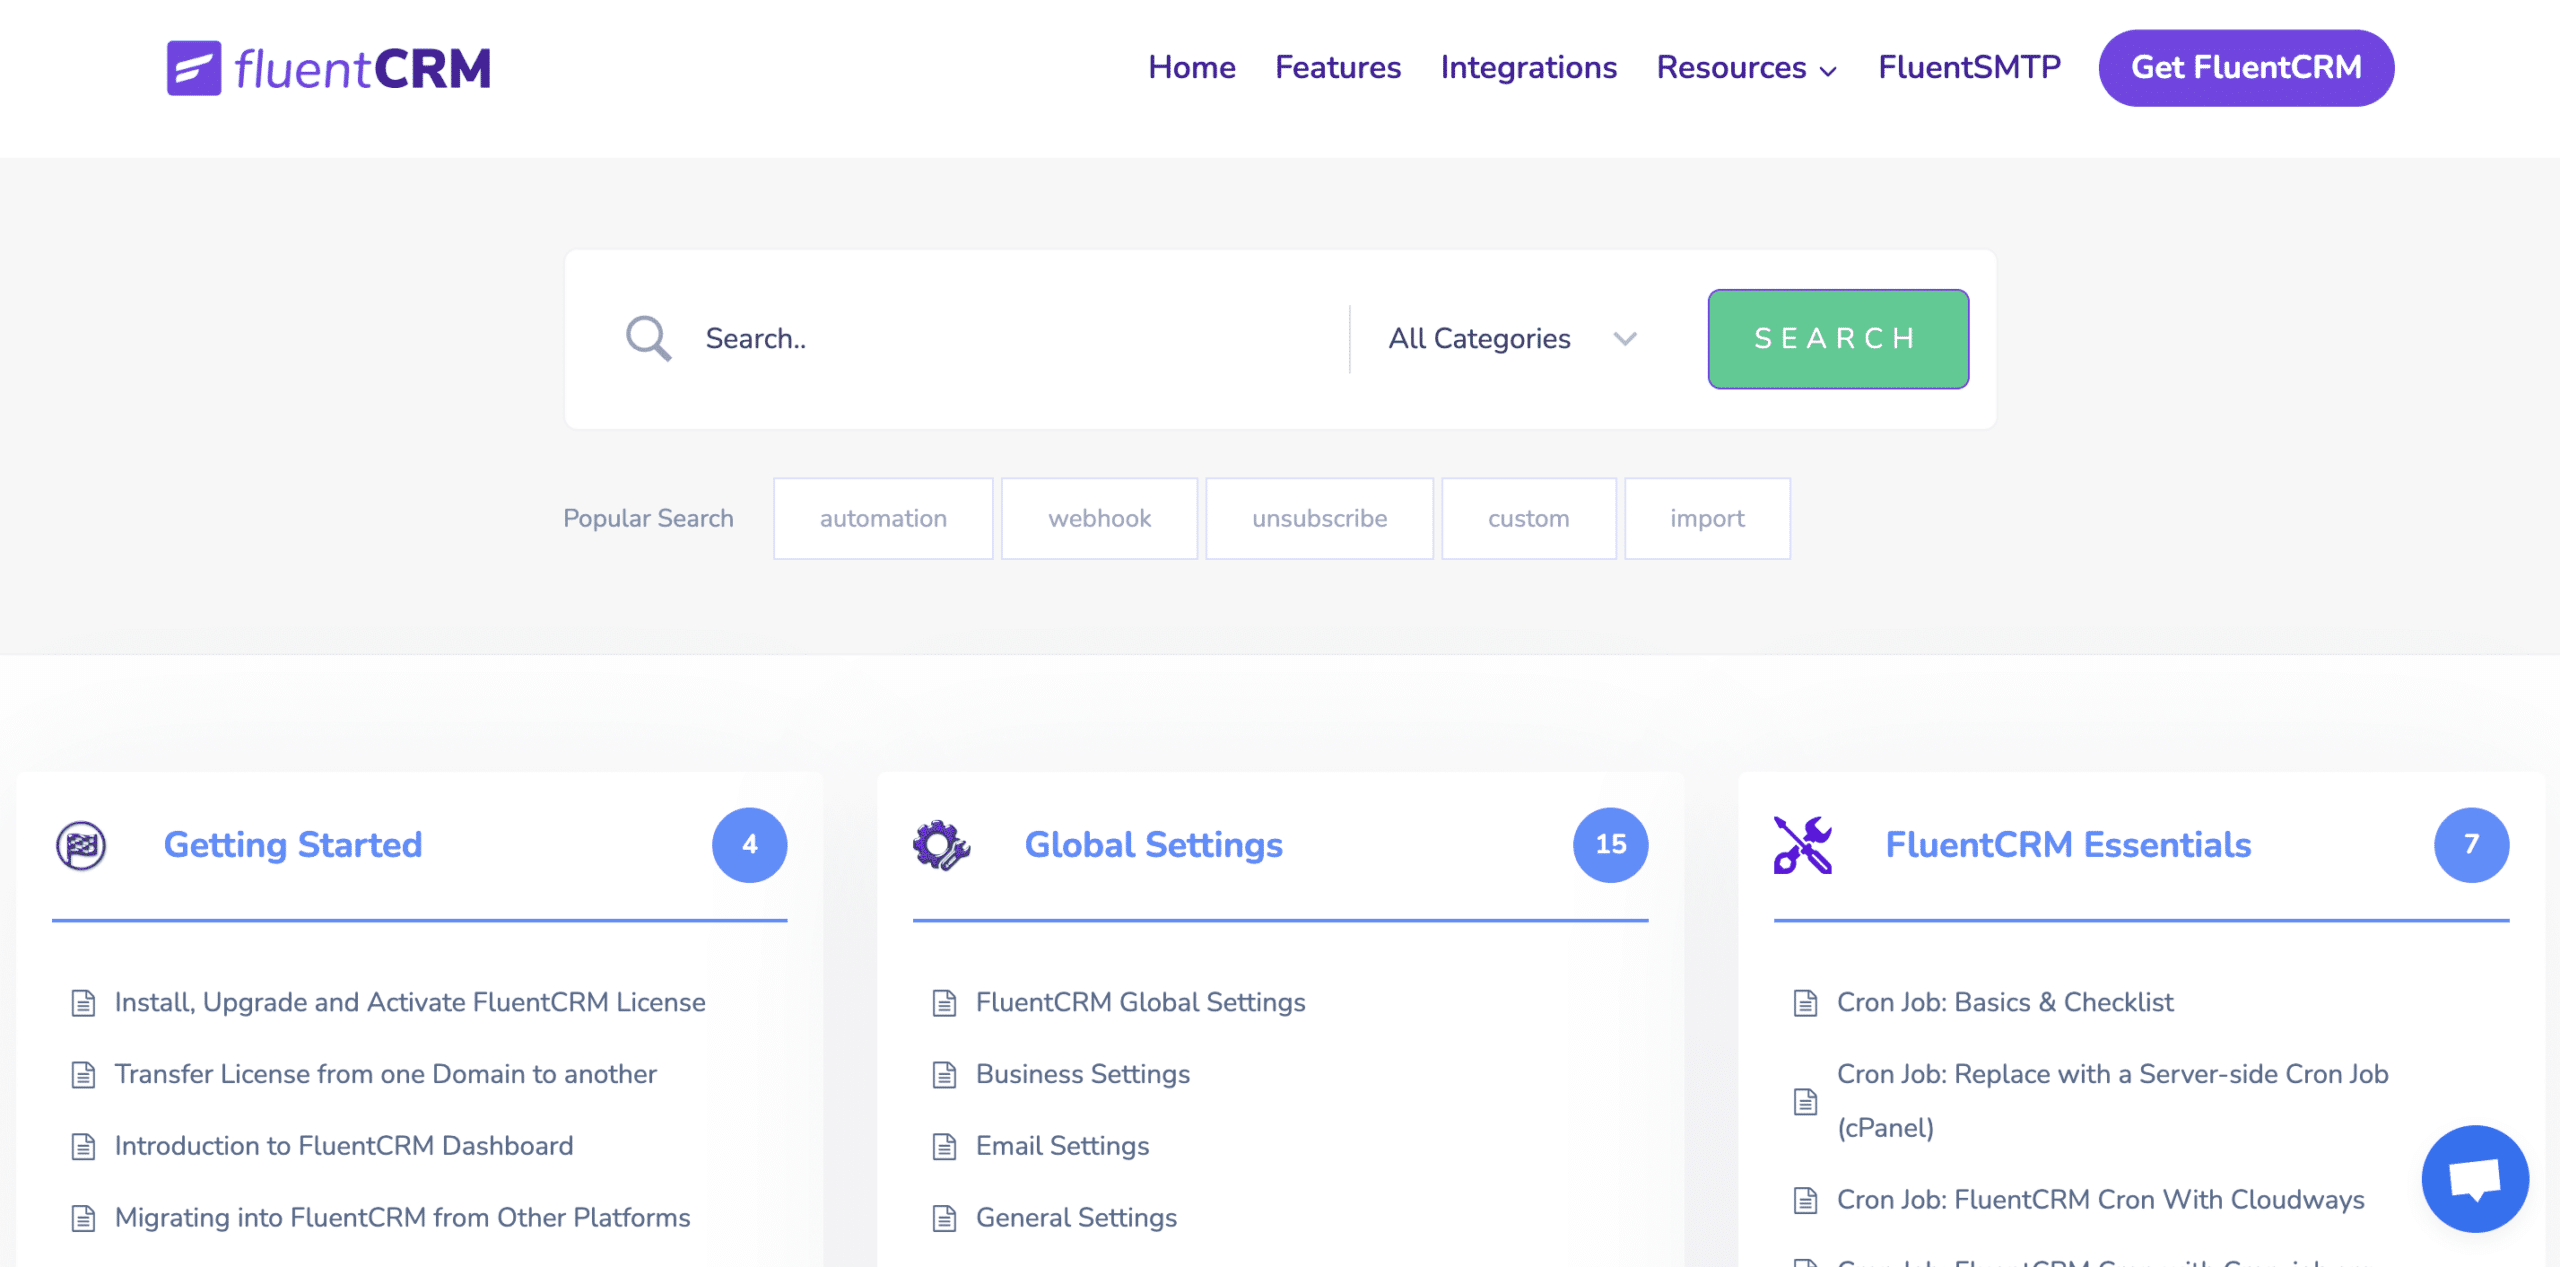Click the Getting Started flag icon
Screen dimensions: 2560x1267
pos(82,844)
